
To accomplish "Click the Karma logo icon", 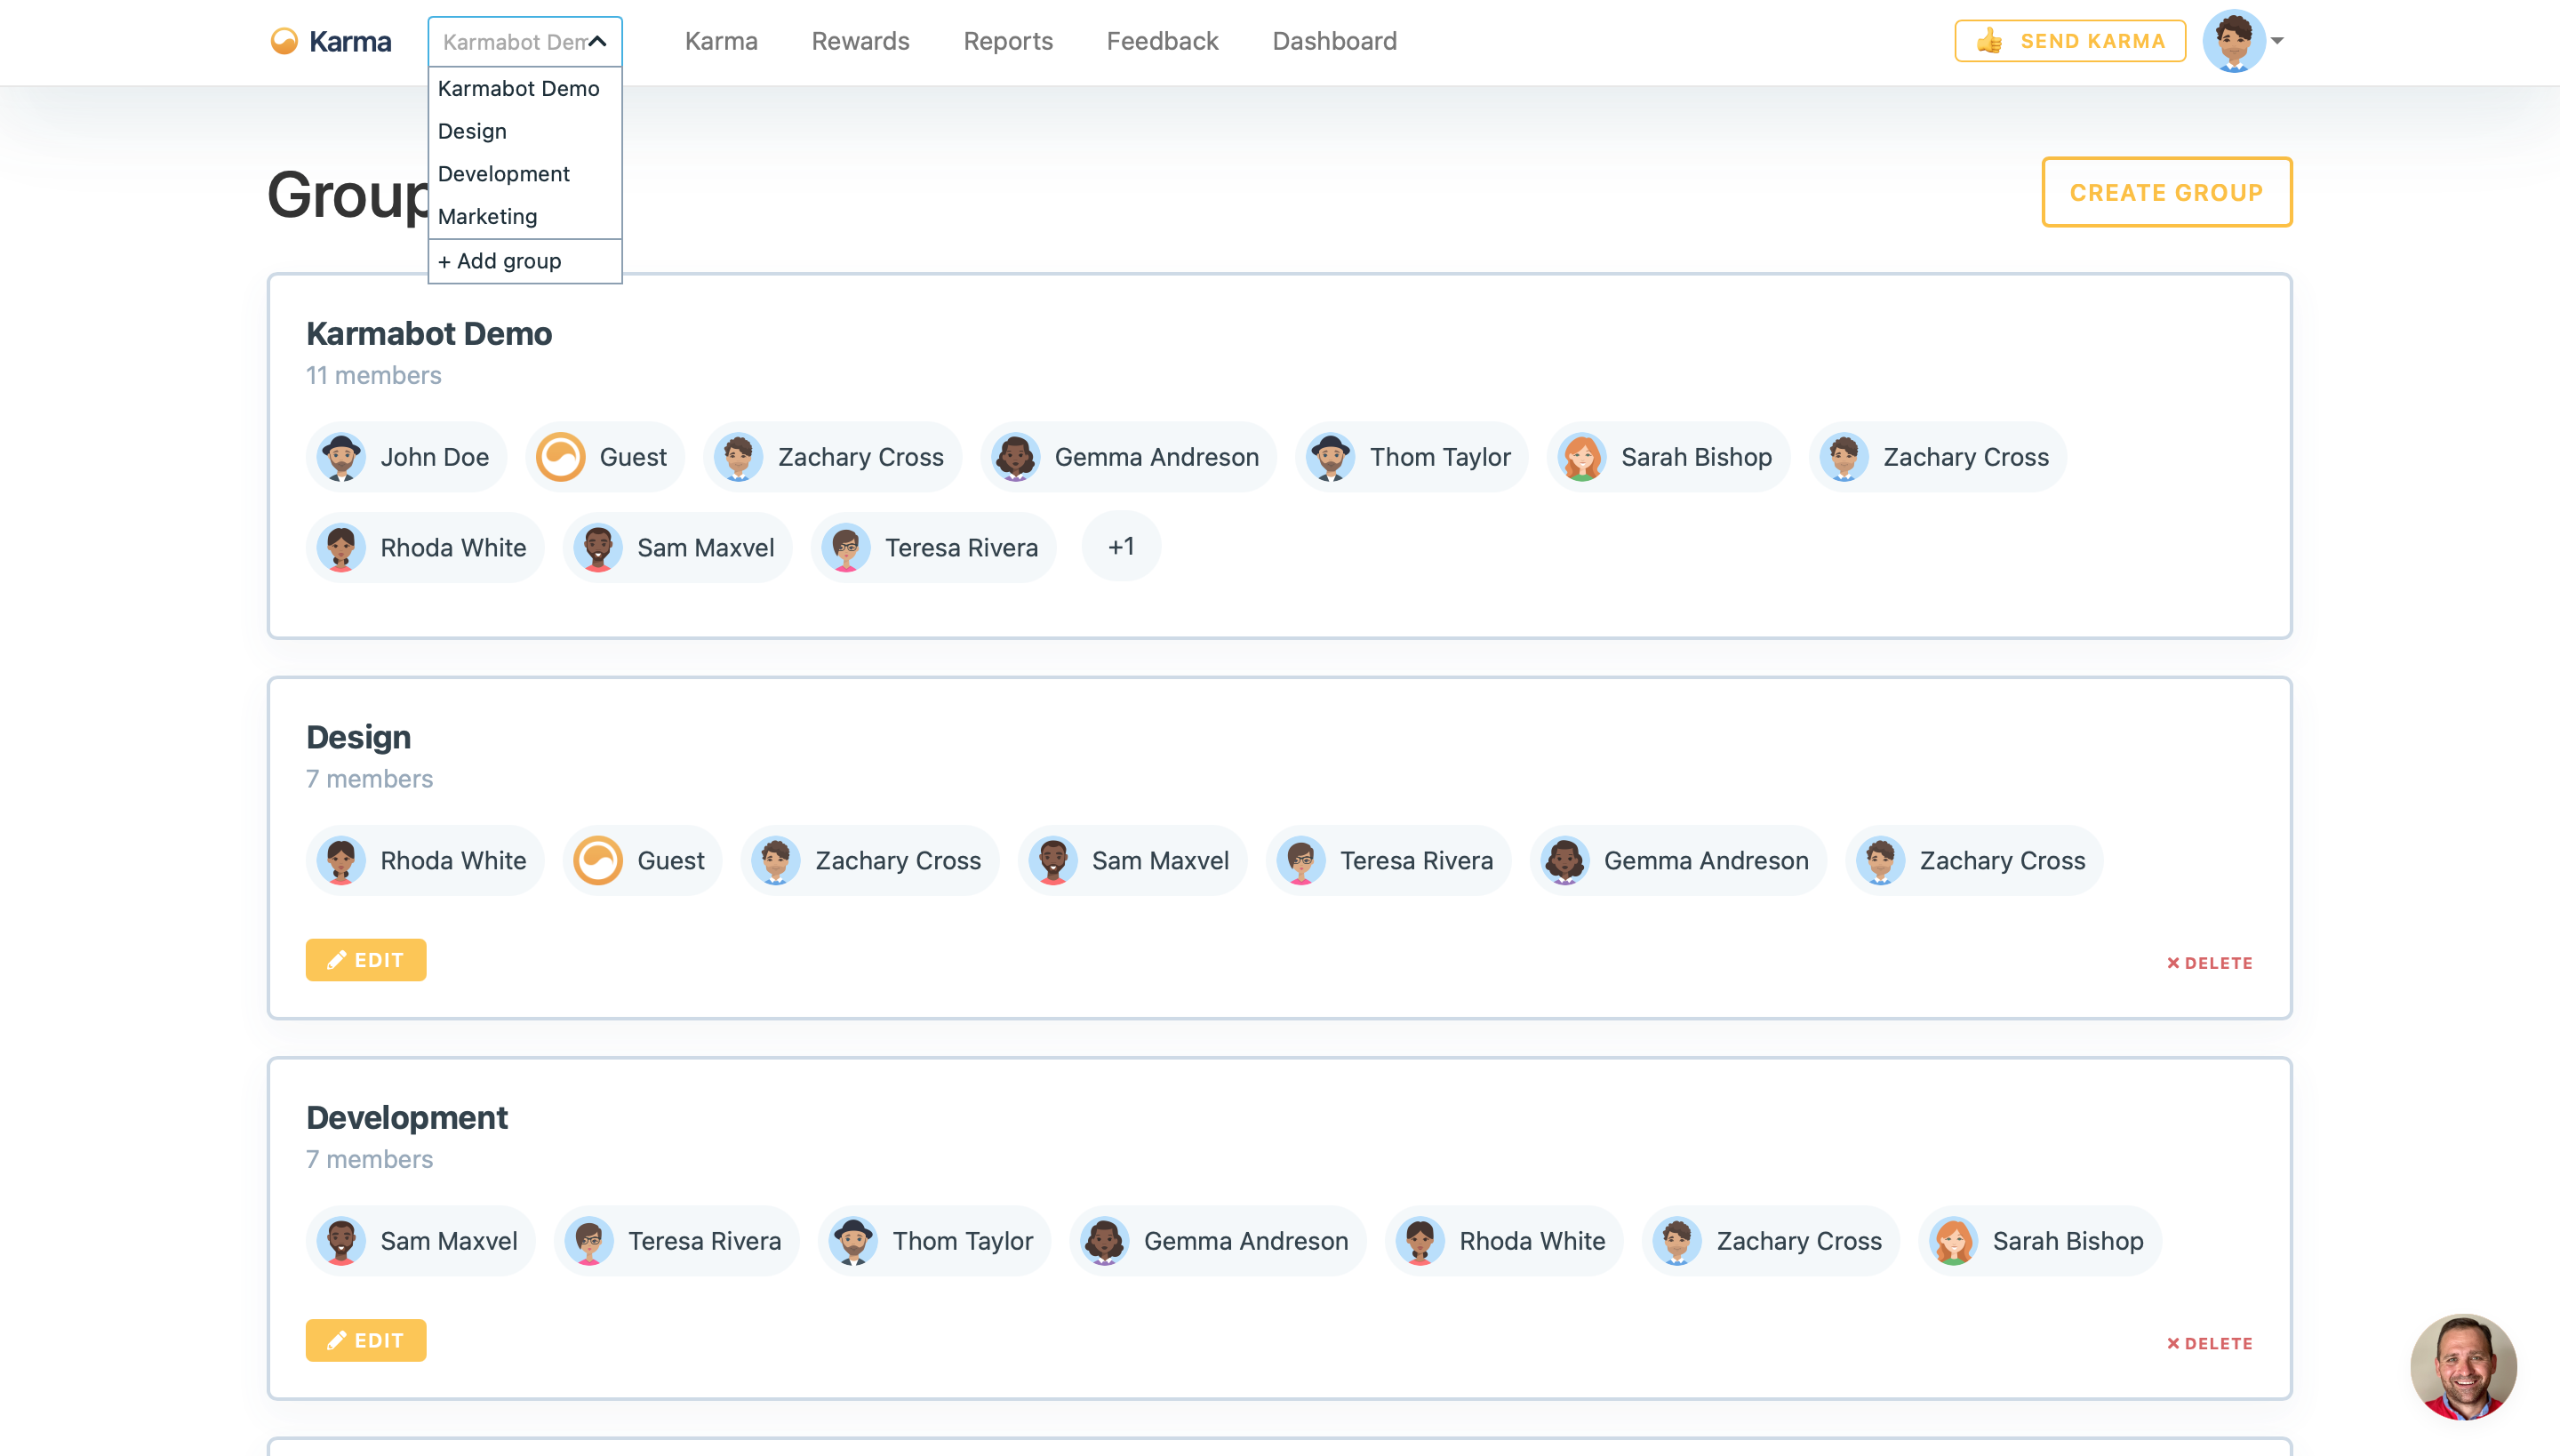I will (x=285, y=41).
